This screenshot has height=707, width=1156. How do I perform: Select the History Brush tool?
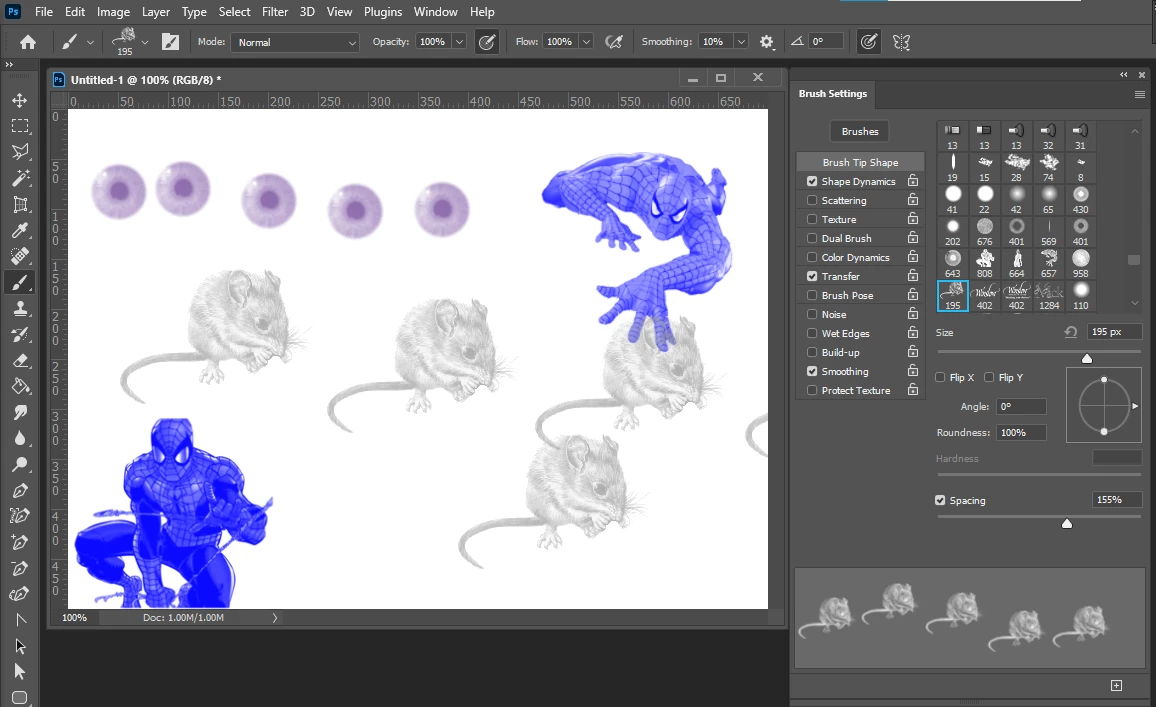pos(20,334)
